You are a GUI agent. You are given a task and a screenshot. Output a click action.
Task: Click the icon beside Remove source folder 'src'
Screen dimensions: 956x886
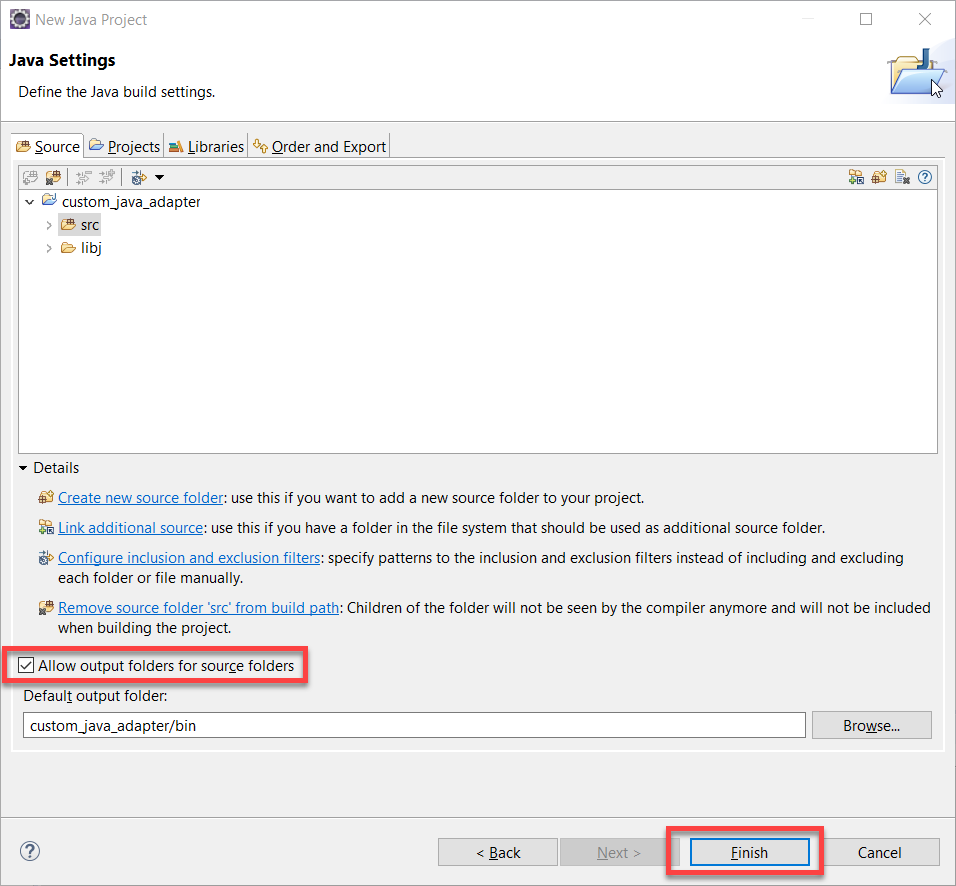(46, 607)
